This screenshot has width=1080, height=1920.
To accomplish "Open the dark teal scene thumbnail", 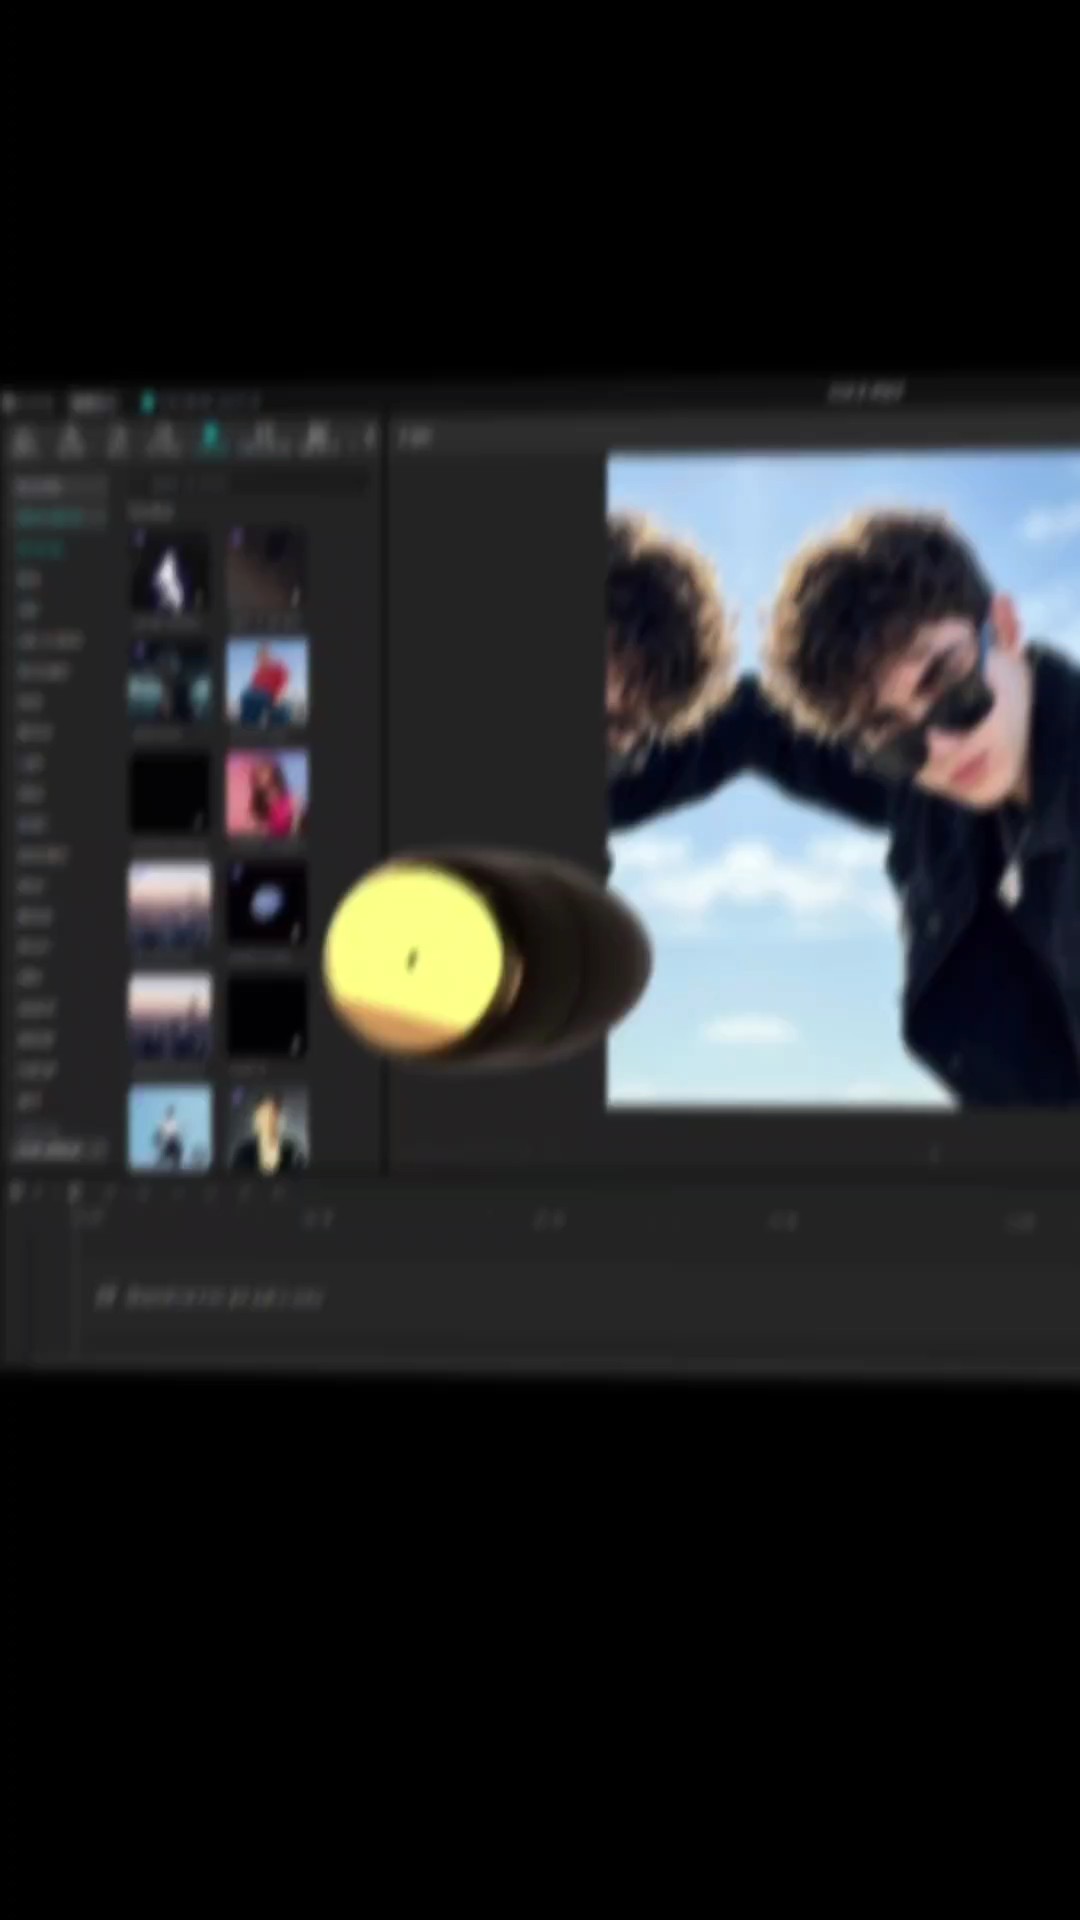I will (170, 682).
